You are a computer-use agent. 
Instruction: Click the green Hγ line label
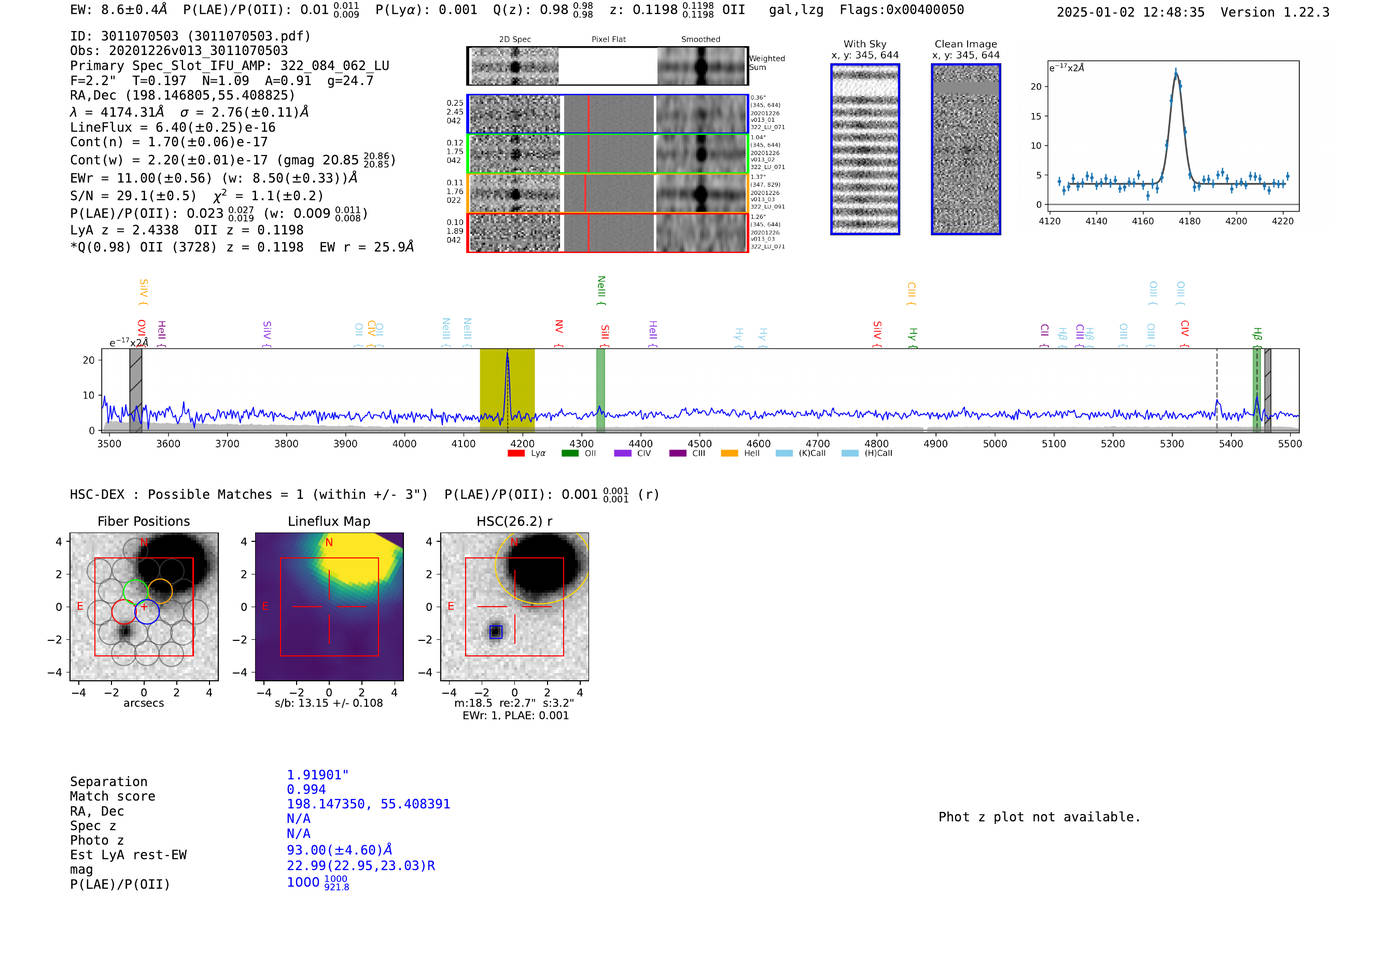(912, 337)
